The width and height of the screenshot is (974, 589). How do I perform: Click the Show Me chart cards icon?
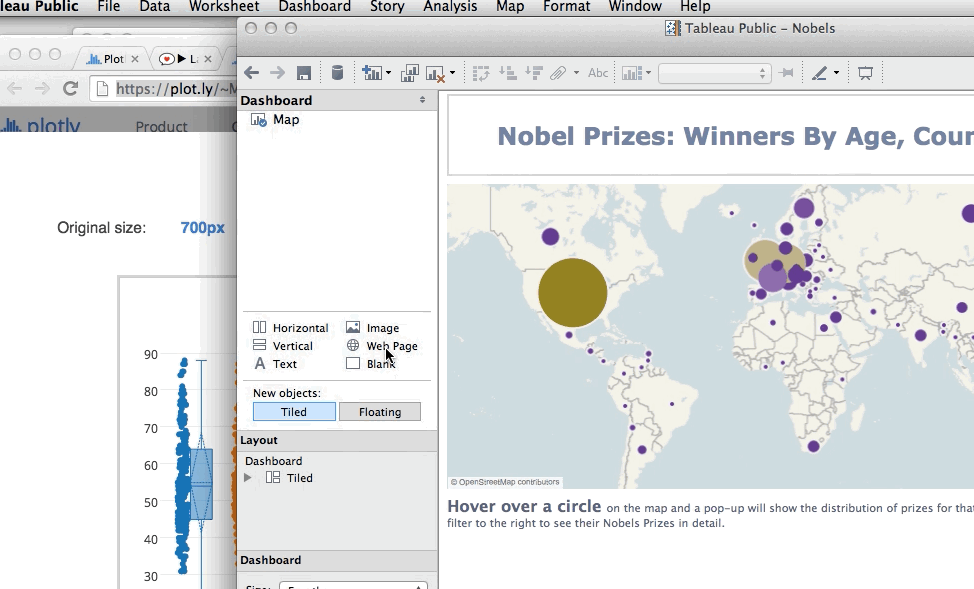632,73
